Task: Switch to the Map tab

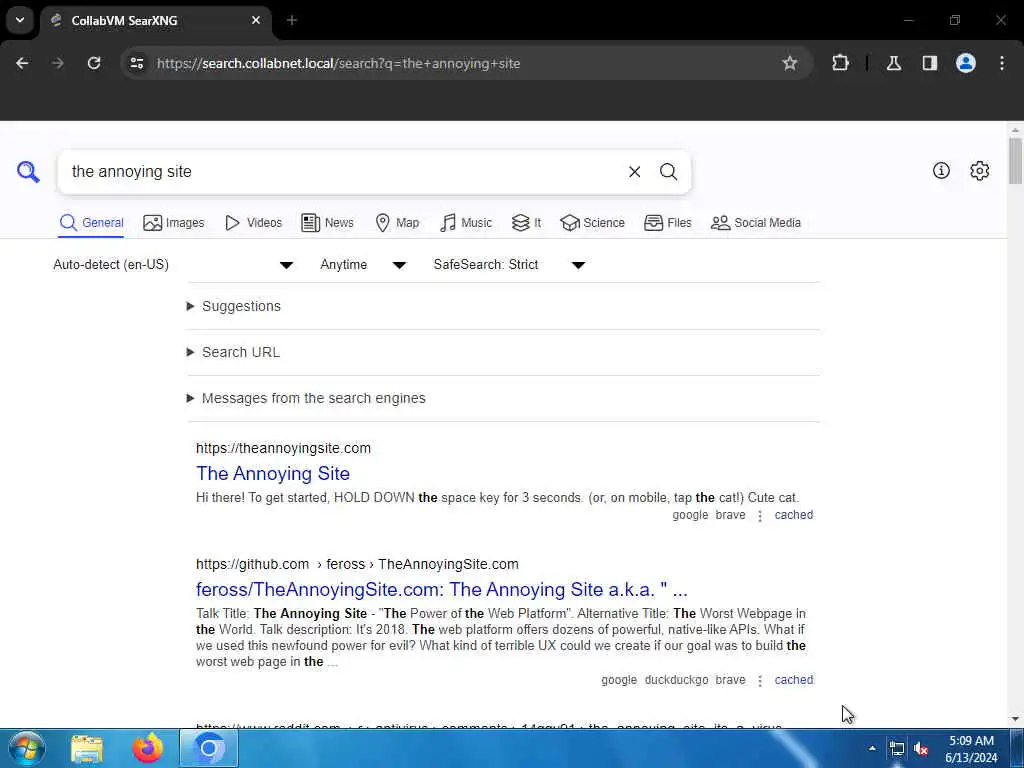Action: coord(397,223)
